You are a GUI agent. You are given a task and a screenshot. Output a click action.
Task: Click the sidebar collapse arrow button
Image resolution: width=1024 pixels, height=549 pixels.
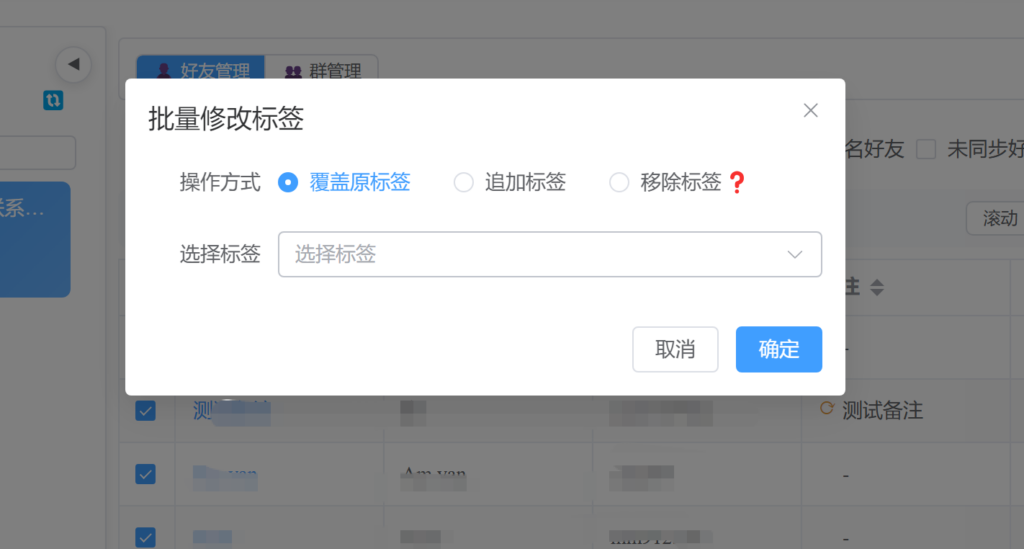pyautogui.click(x=73, y=65)
